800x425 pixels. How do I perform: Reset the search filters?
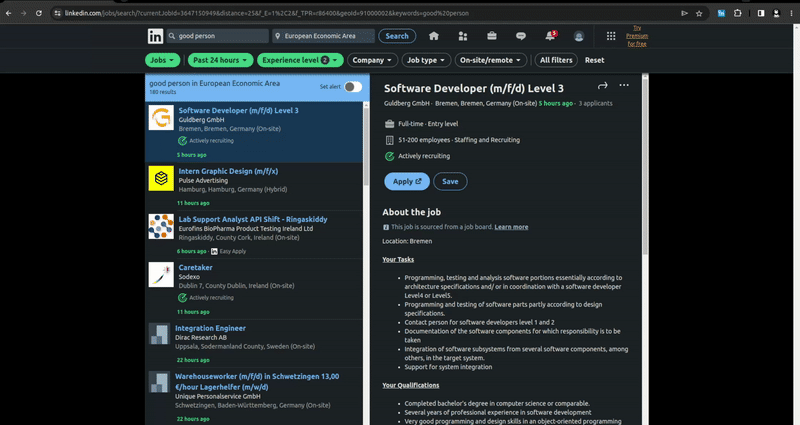pos(594,60)
